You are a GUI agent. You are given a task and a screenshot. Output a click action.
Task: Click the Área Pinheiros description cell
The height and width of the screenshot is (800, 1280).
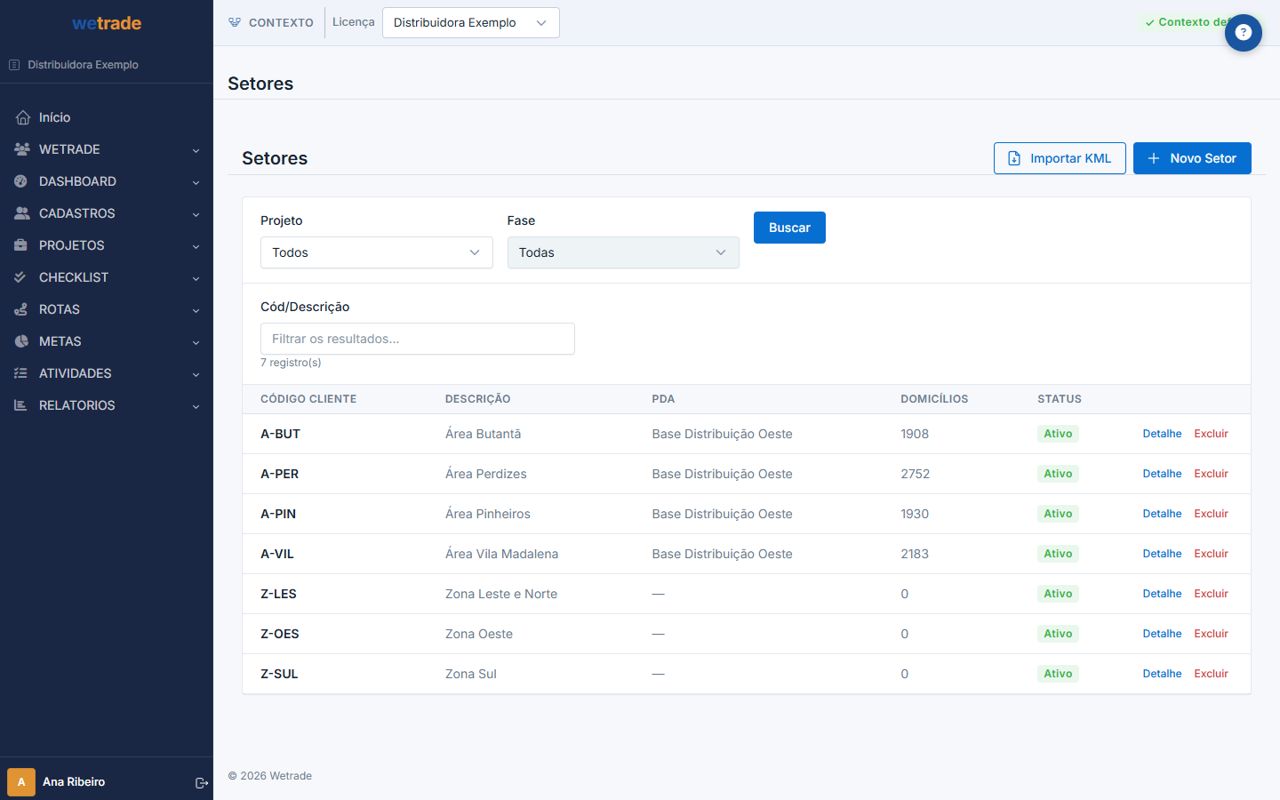pyautogui.click(x=488, y=514)
